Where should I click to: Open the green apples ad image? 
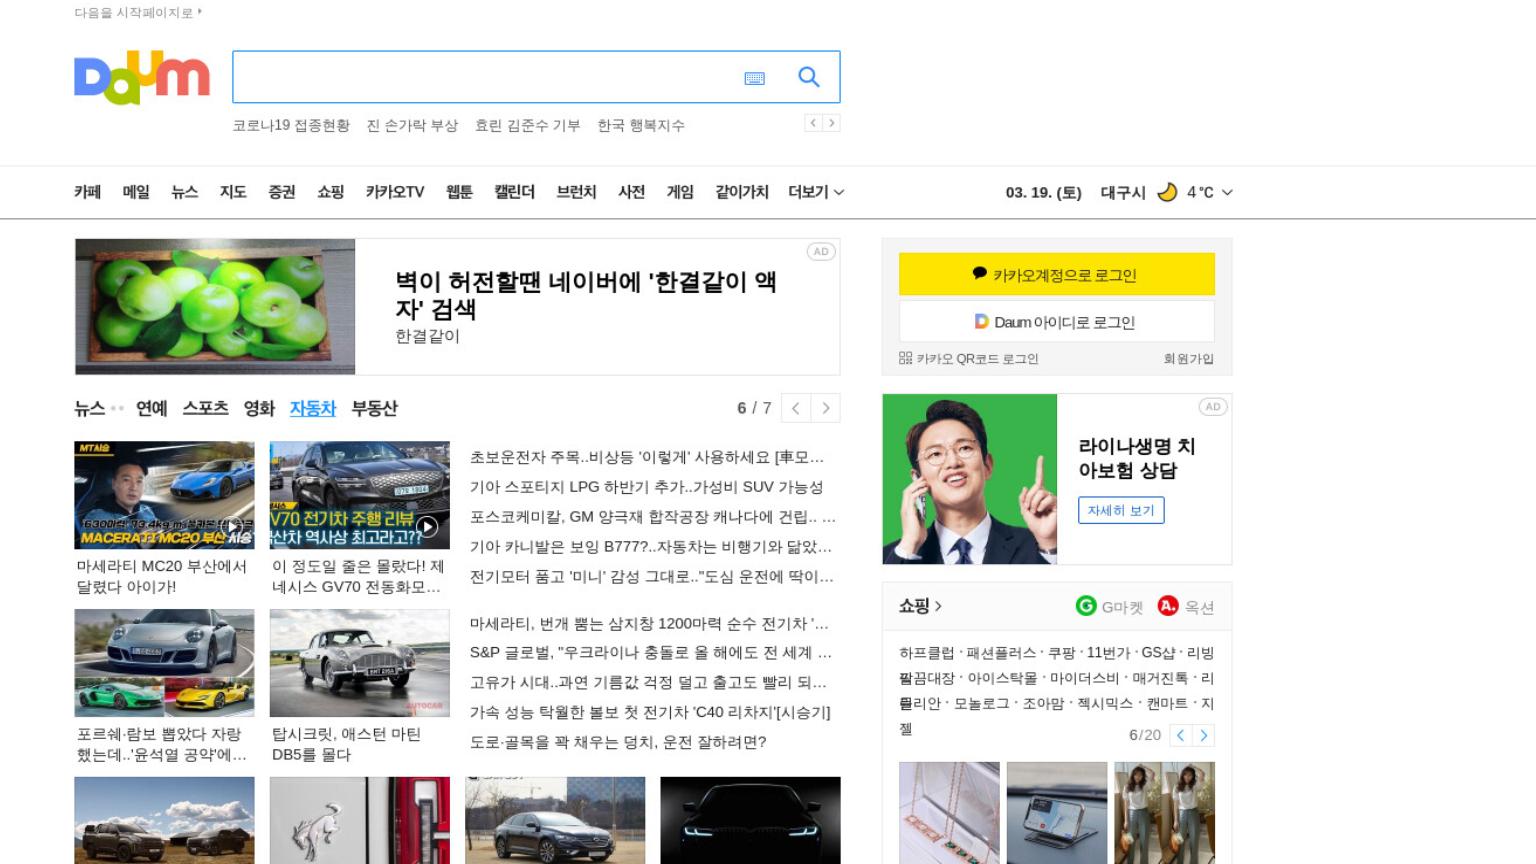click(x=215, y=306)
